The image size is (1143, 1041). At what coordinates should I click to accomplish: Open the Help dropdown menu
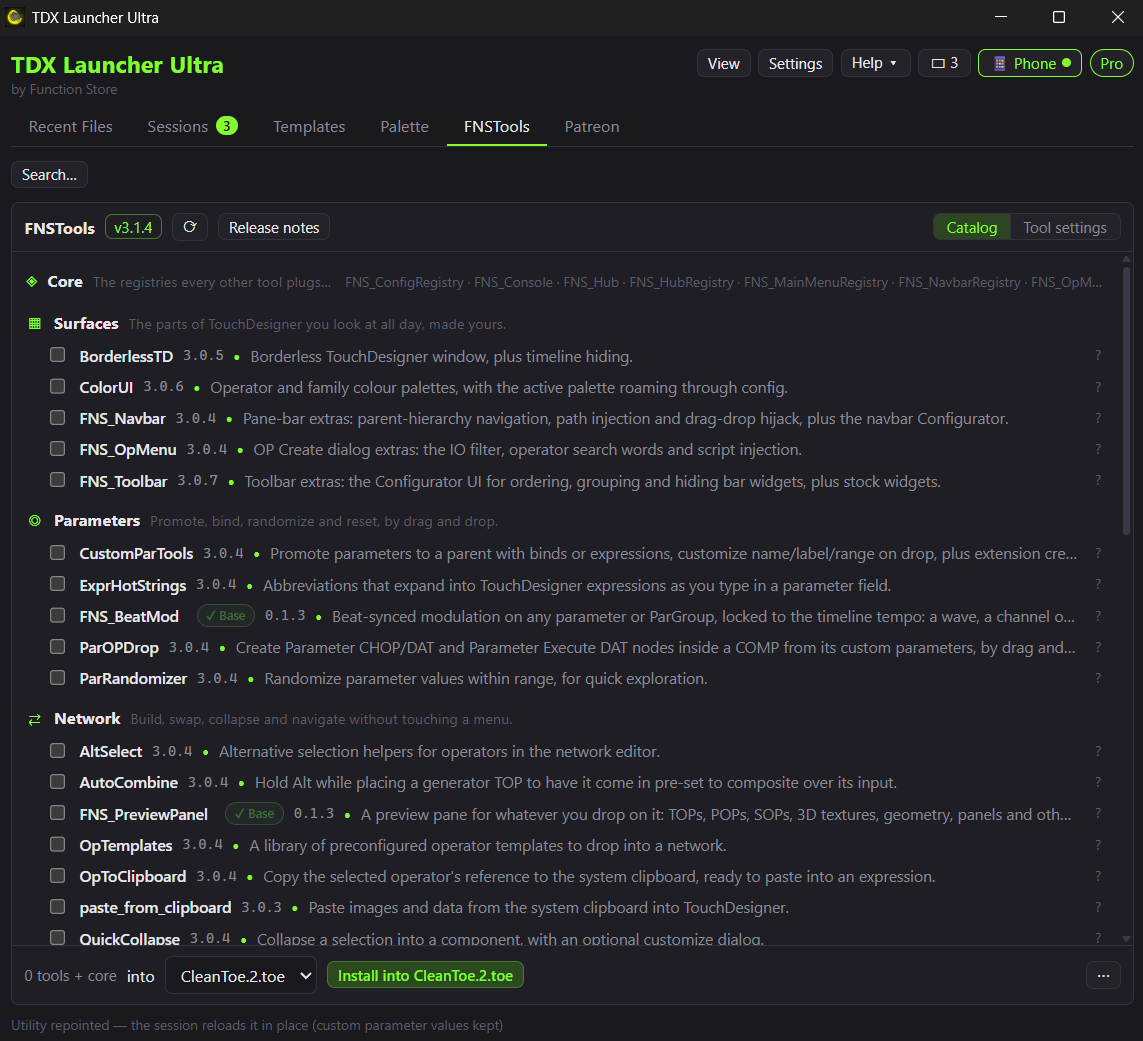875,63
